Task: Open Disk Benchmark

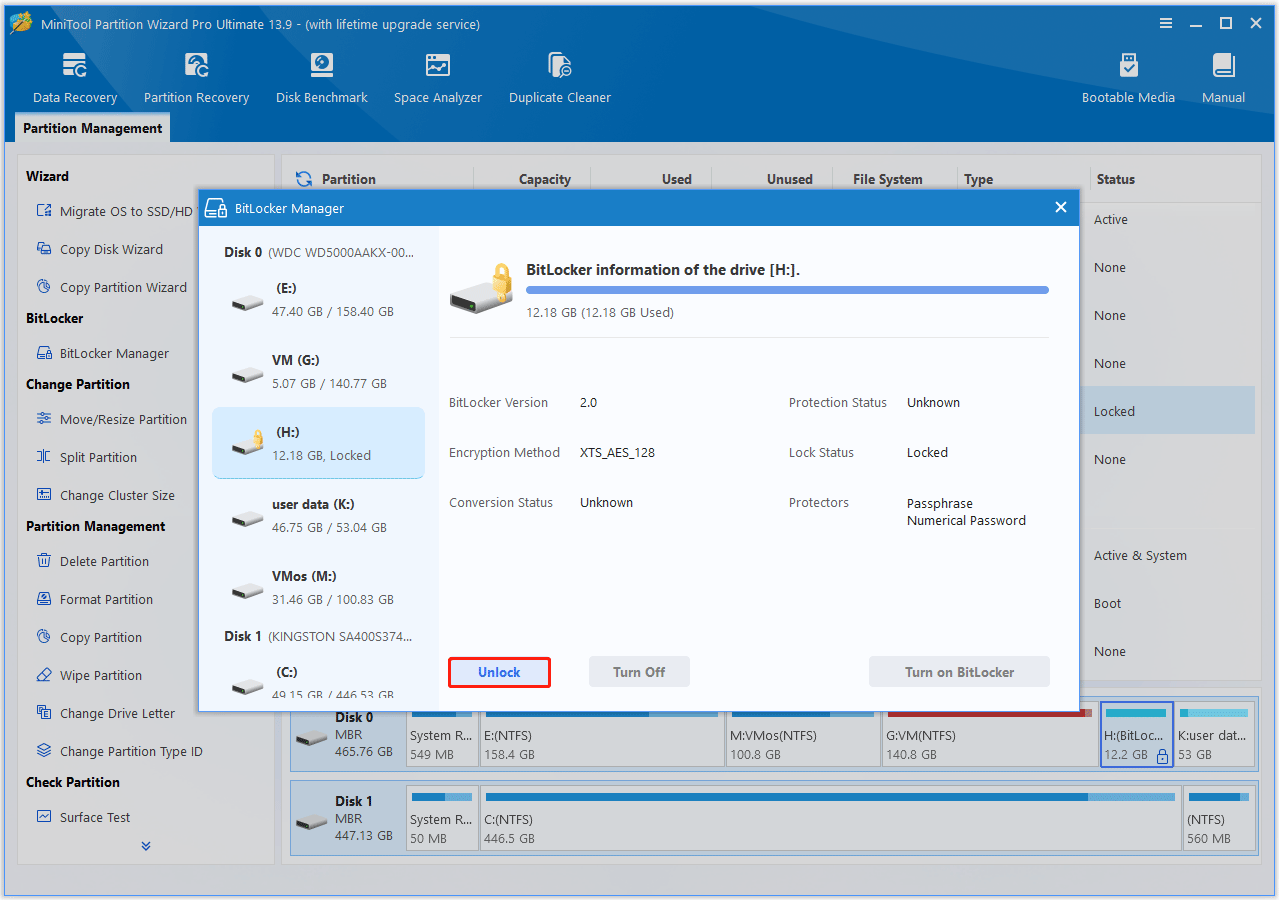Action: click(x=322, y=79)
